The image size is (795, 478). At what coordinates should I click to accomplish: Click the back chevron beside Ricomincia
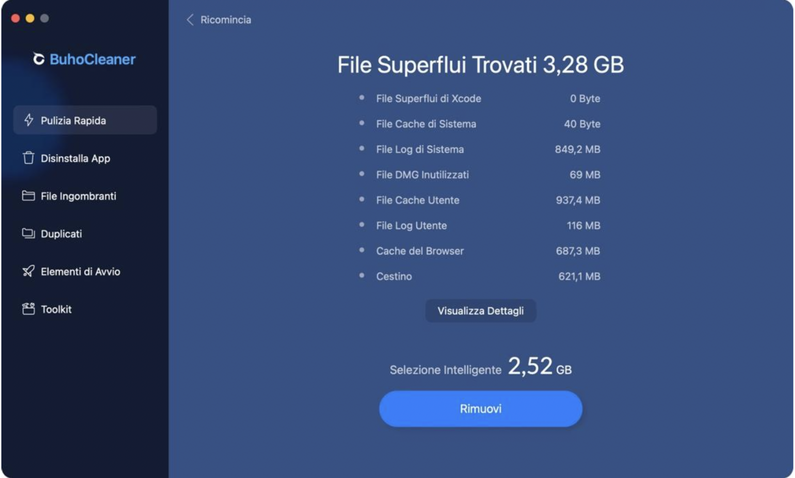click(x=190, y=20)
